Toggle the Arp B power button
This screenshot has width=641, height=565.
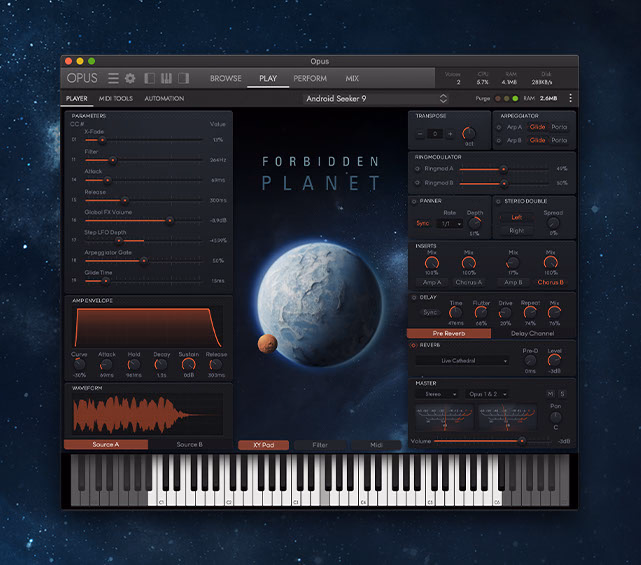tap(499, 140)
